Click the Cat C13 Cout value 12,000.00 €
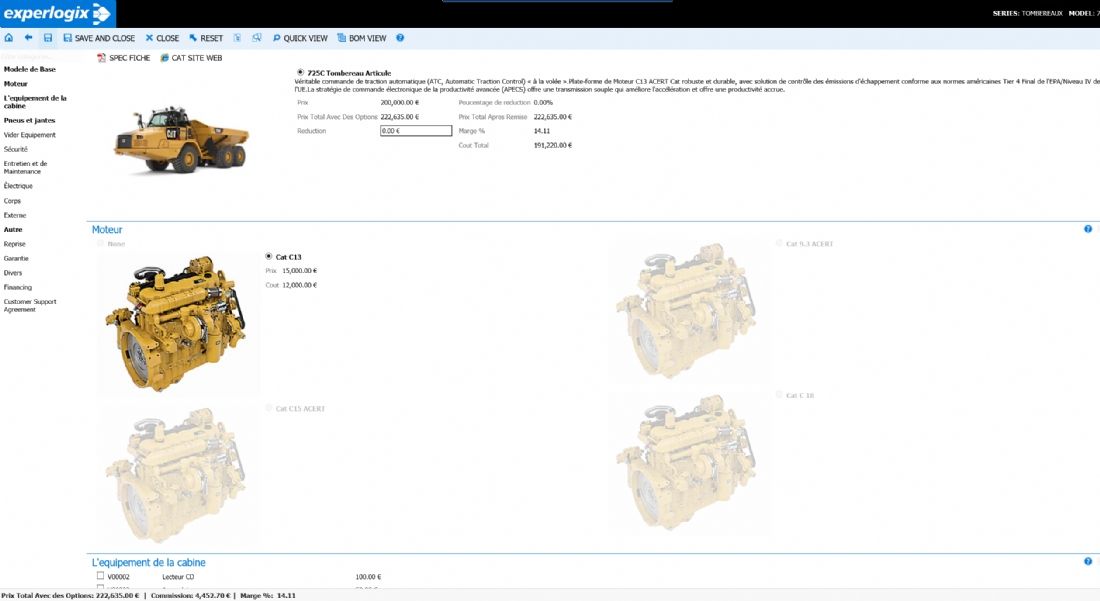The image size is (1100, 601). point(300,285)
